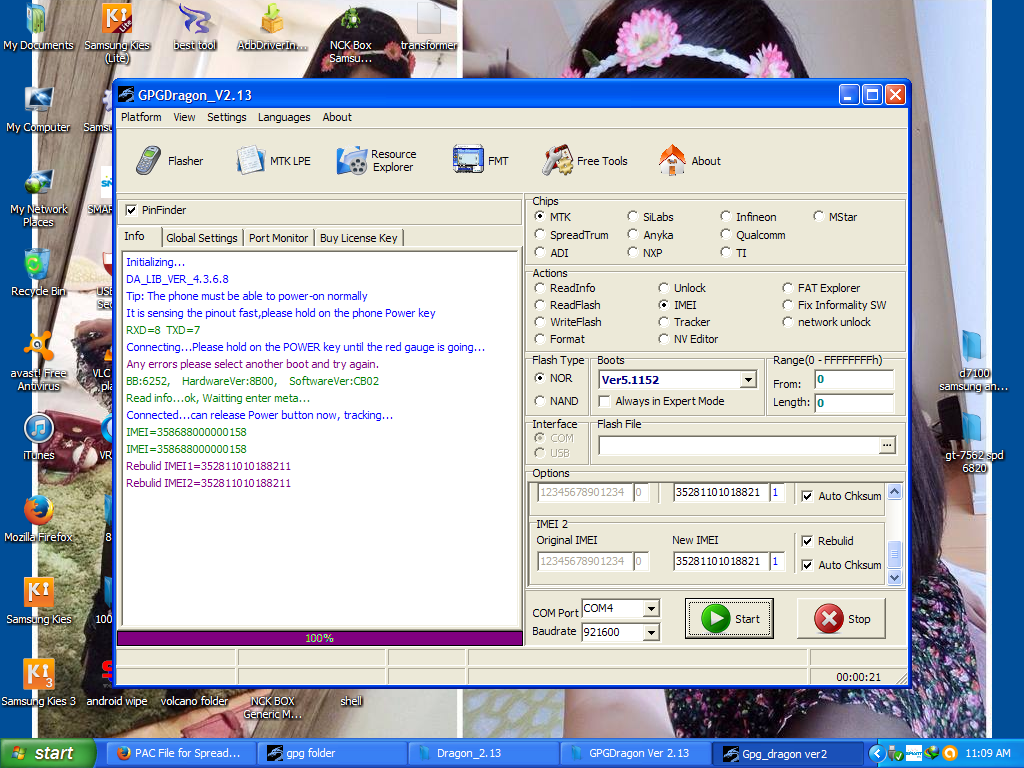This screenshot has width=1024, height=768.
Task: Click the red Stop button
Action: 841,619
